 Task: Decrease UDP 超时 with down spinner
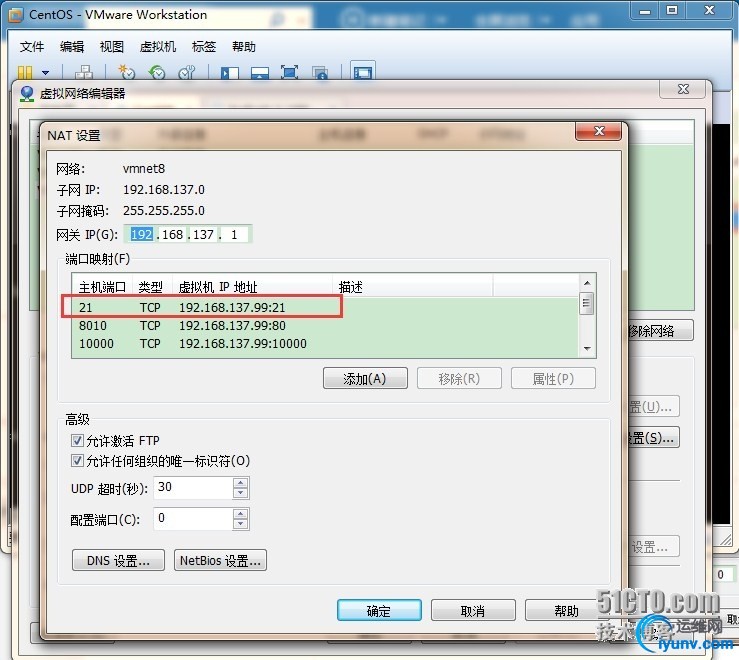tap(240, 493)
